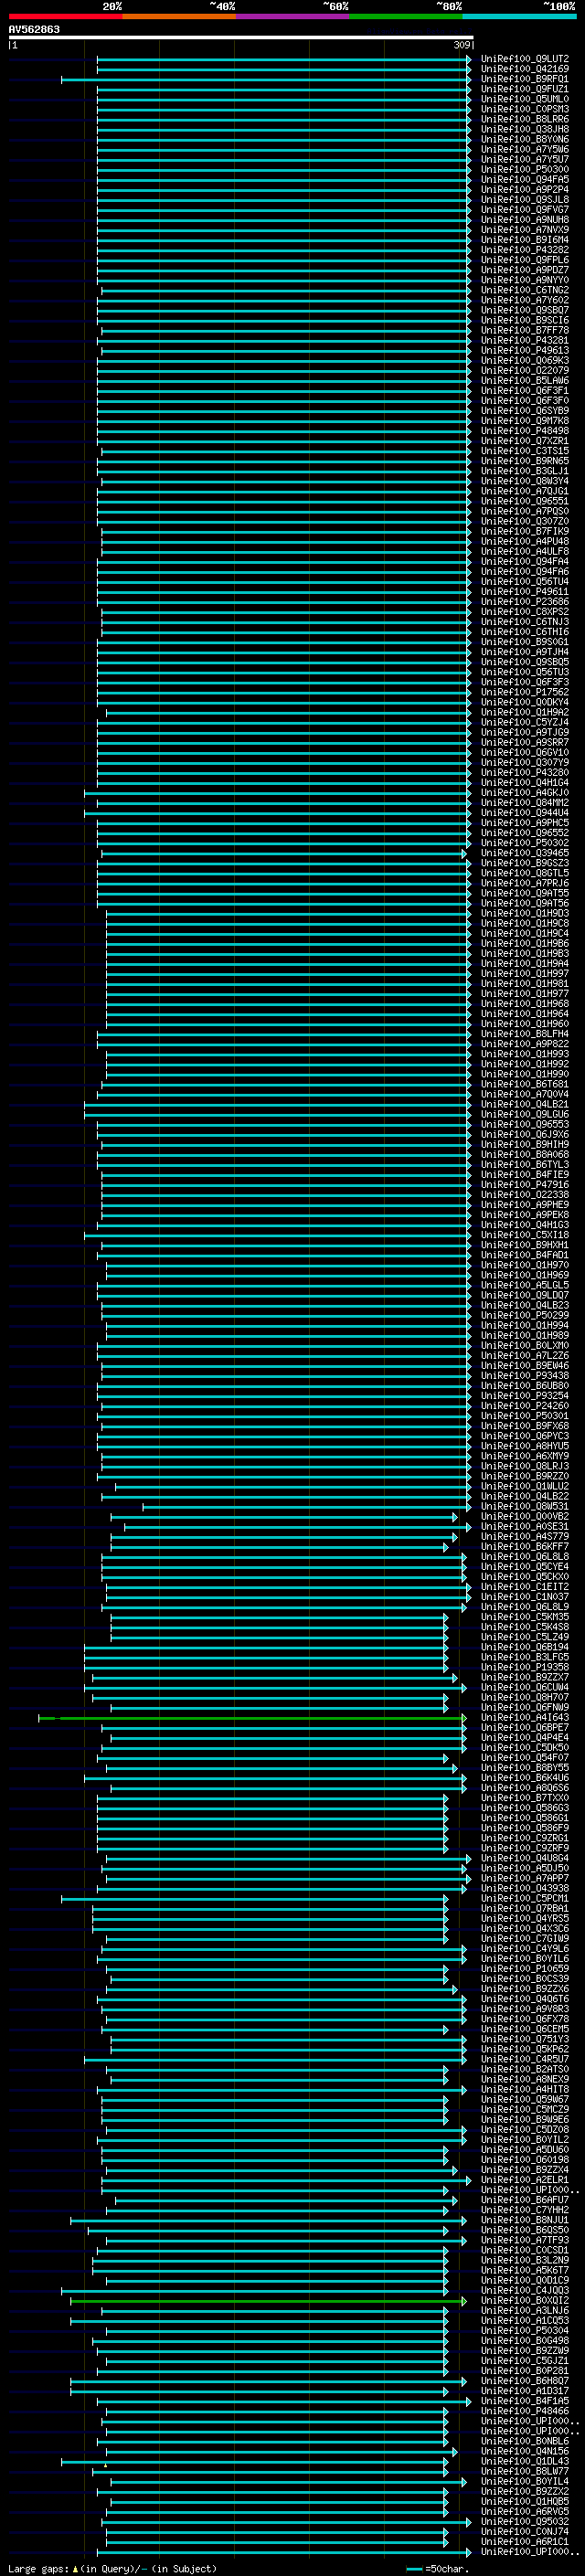This screenshot has height=2576, width=585.
Task: Open hit UniRef100_A9NUH8
Action: point(524,219)
